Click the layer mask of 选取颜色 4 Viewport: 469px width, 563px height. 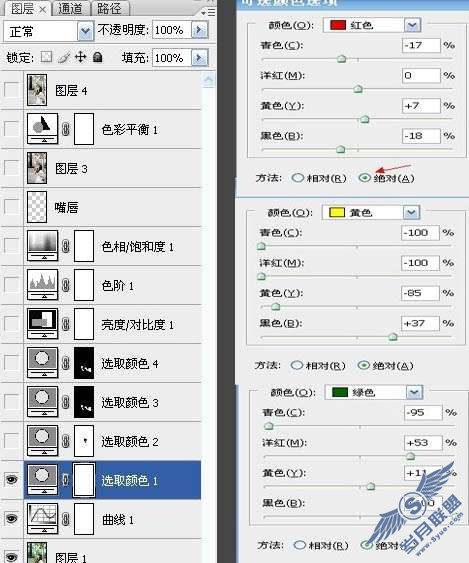pos(84,363)
